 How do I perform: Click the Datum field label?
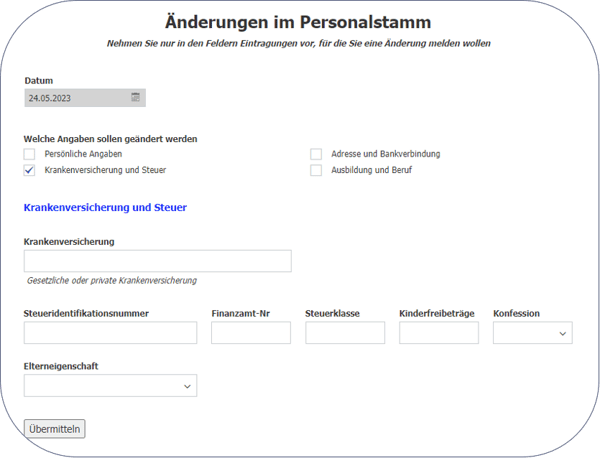pyautogui.click(x=38, y=80)
